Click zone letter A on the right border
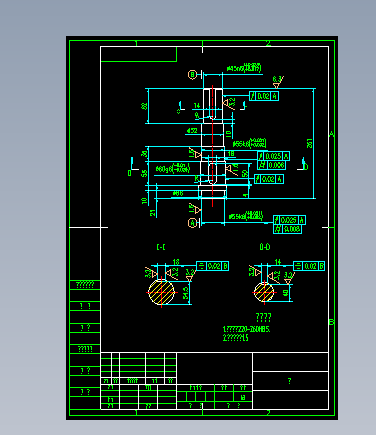The image size is (376, 435). (x=332, y=134)
